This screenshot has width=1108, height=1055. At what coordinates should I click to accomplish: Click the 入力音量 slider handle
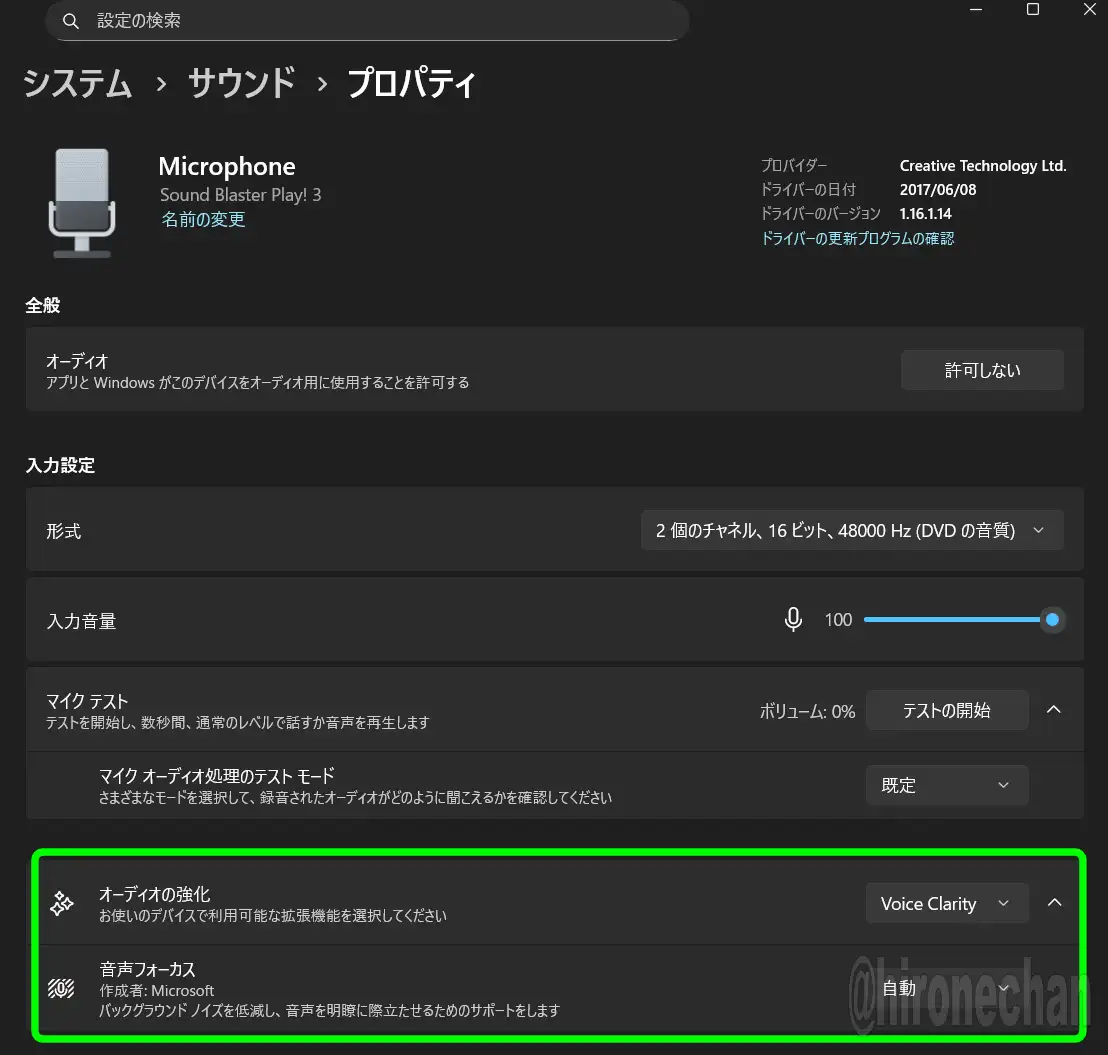(1051, 620)
